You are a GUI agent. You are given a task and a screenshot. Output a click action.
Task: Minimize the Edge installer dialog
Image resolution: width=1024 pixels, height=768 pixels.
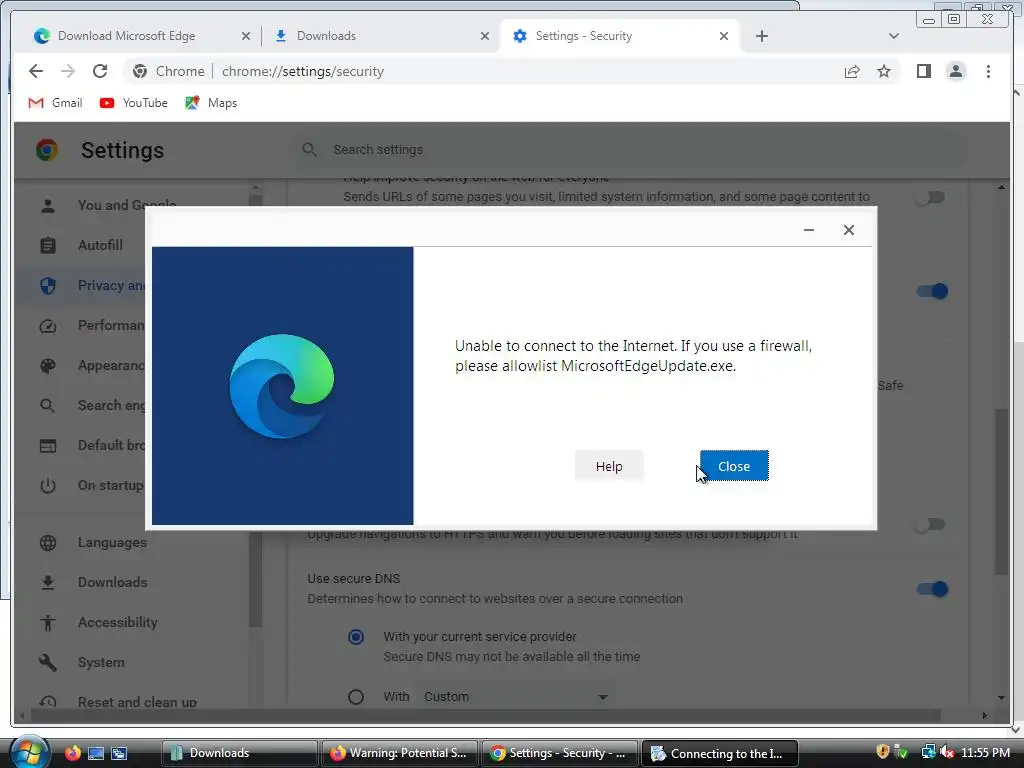808,230
